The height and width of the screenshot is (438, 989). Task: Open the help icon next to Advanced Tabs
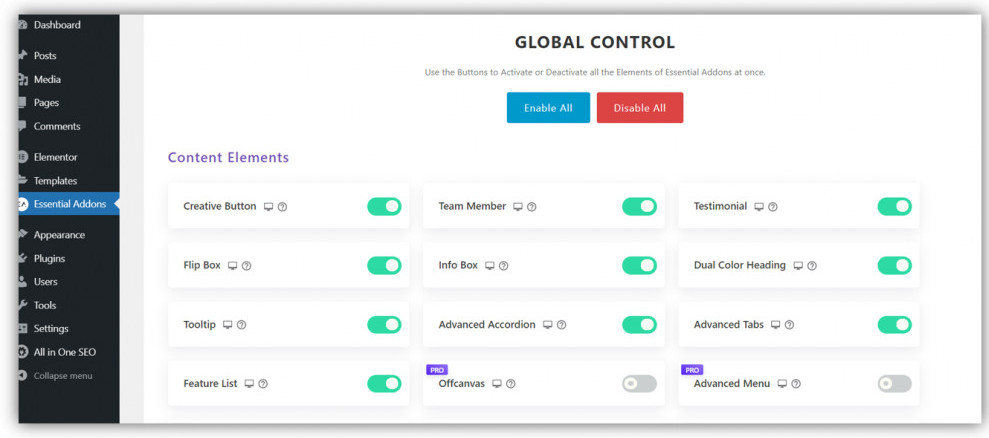click(789, 325)
